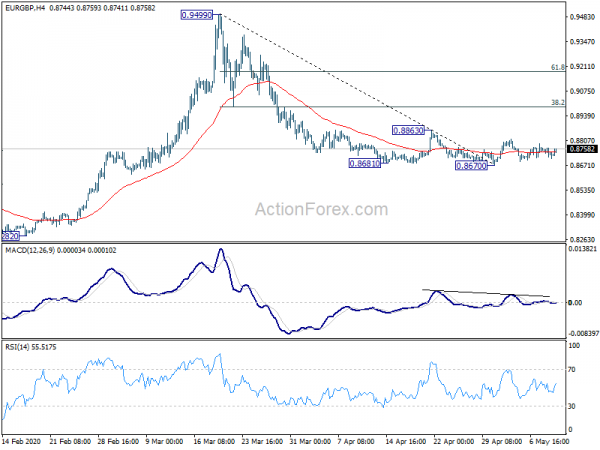The image size is (600, 450).
Task: Click the 38.2 Fibonacci level label
Action: [558, 102]
